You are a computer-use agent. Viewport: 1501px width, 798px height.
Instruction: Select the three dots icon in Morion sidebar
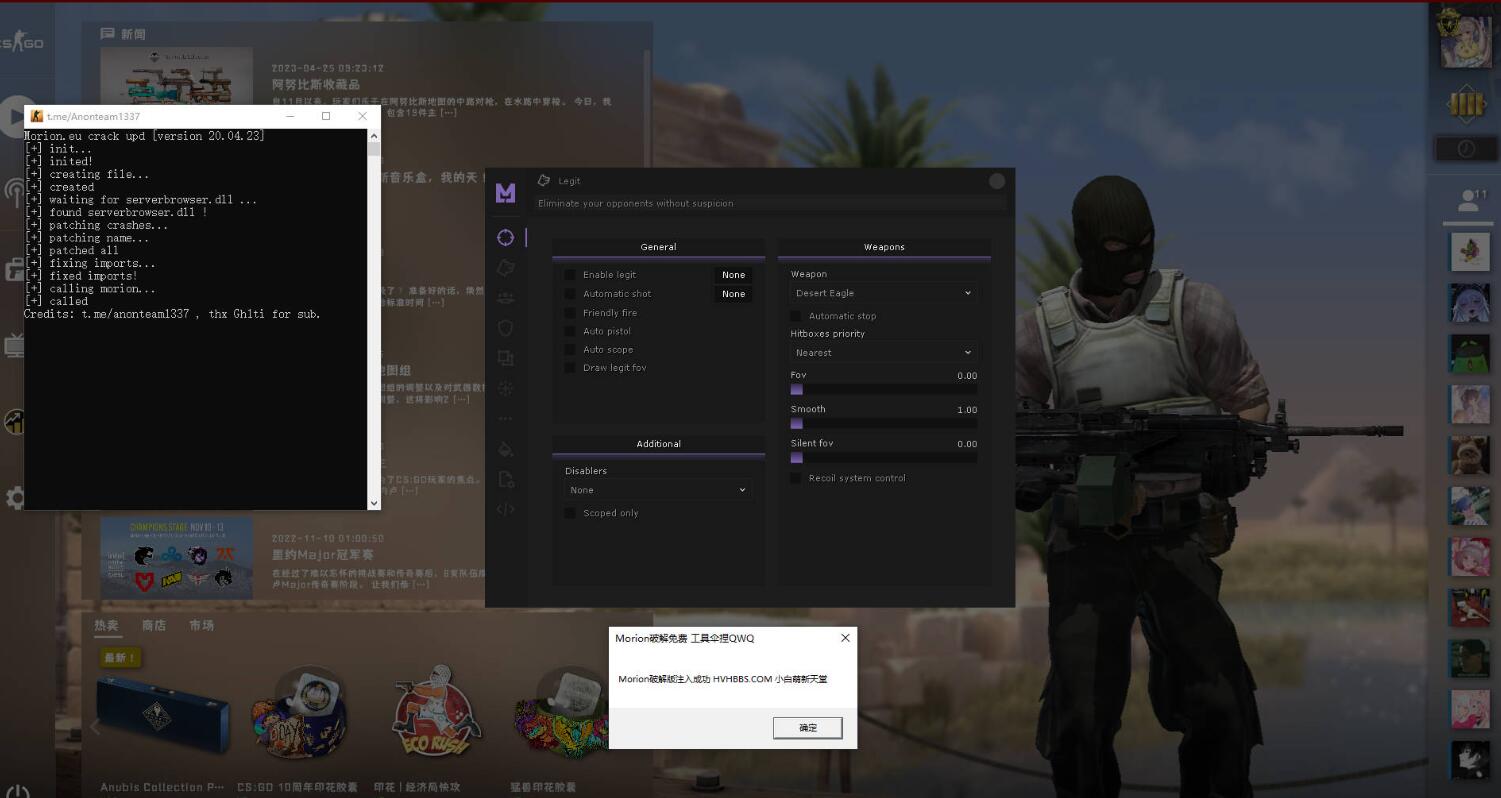(506, 419)
